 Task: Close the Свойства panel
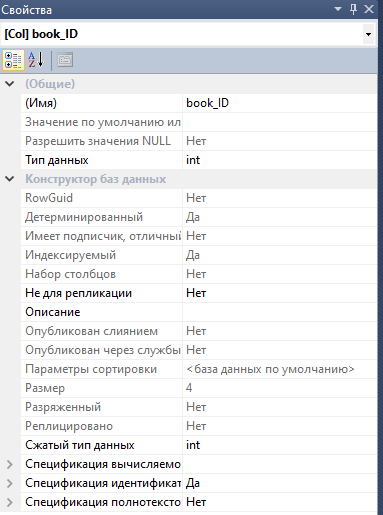pos(369,9)
